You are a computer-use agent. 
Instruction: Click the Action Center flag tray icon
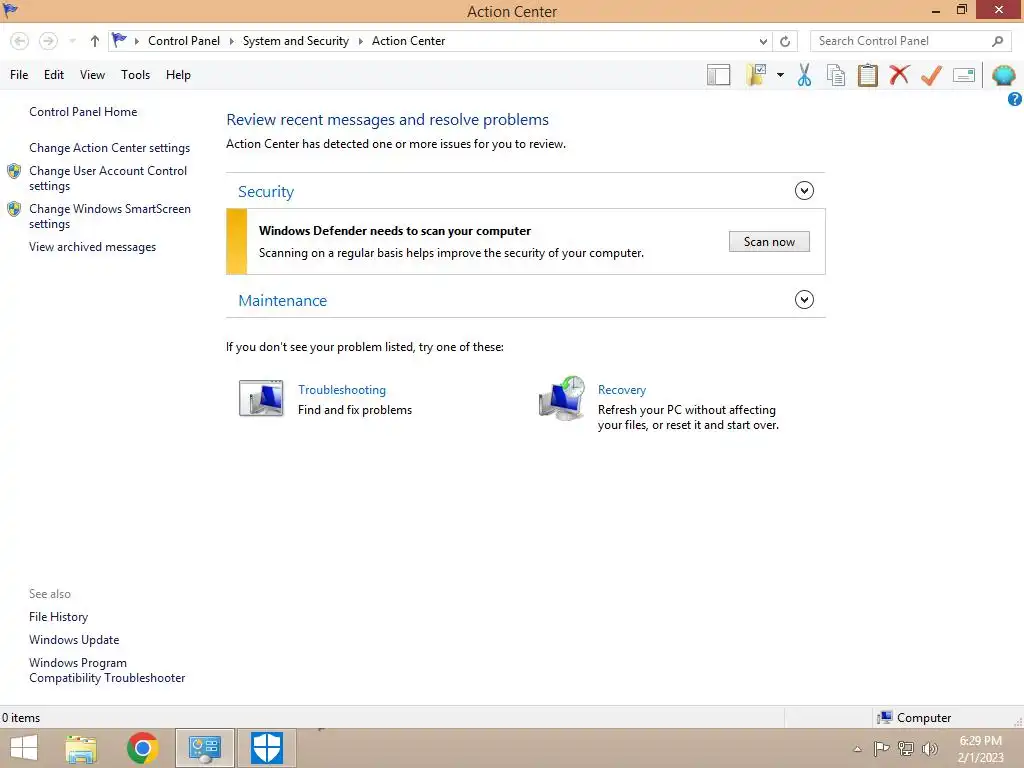click(x=881, y=748)
